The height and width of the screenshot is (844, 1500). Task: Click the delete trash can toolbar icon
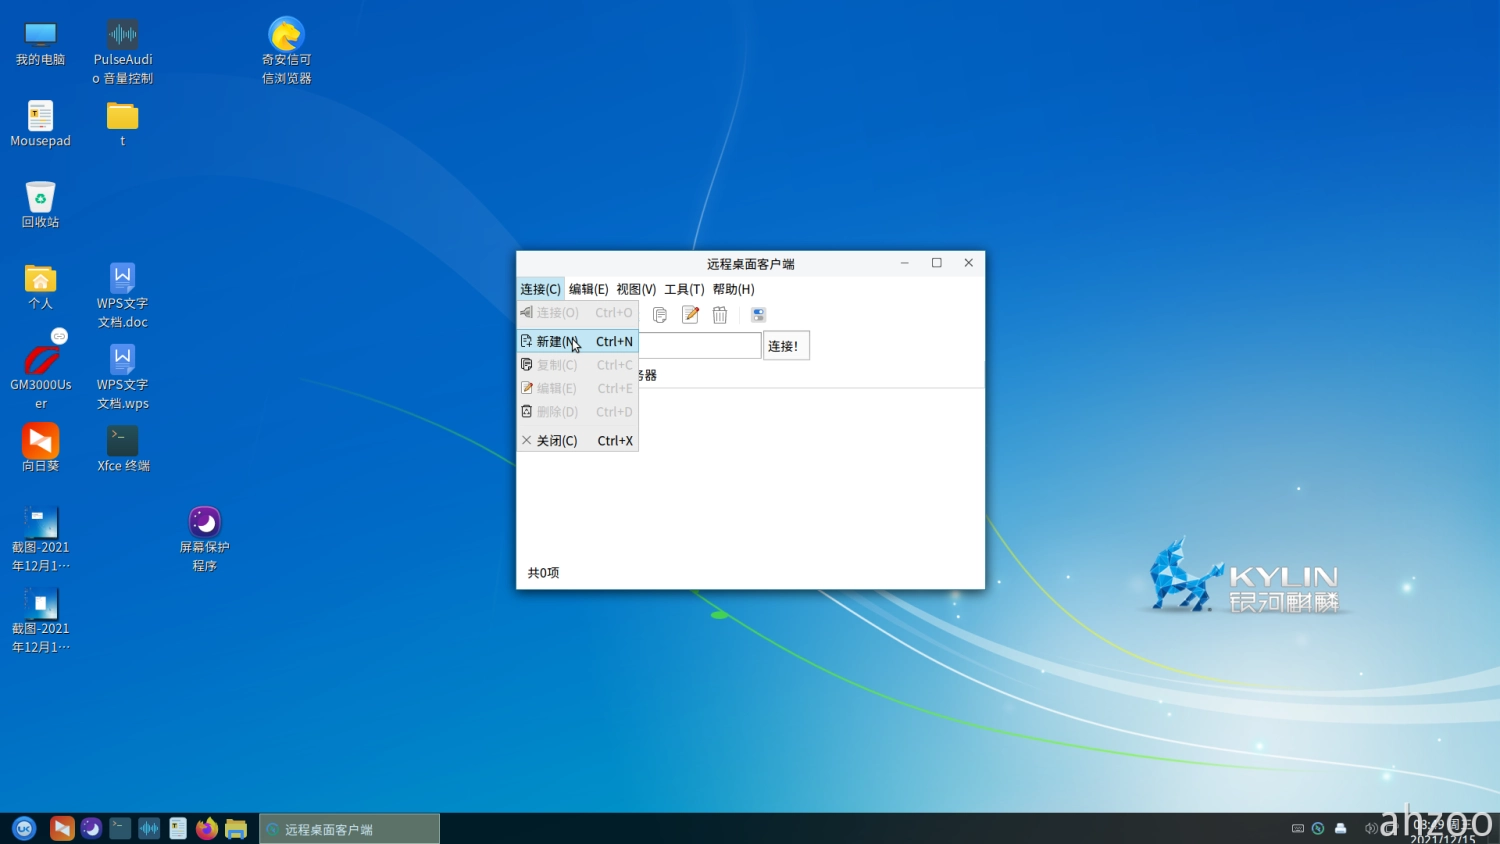point(720,315)
